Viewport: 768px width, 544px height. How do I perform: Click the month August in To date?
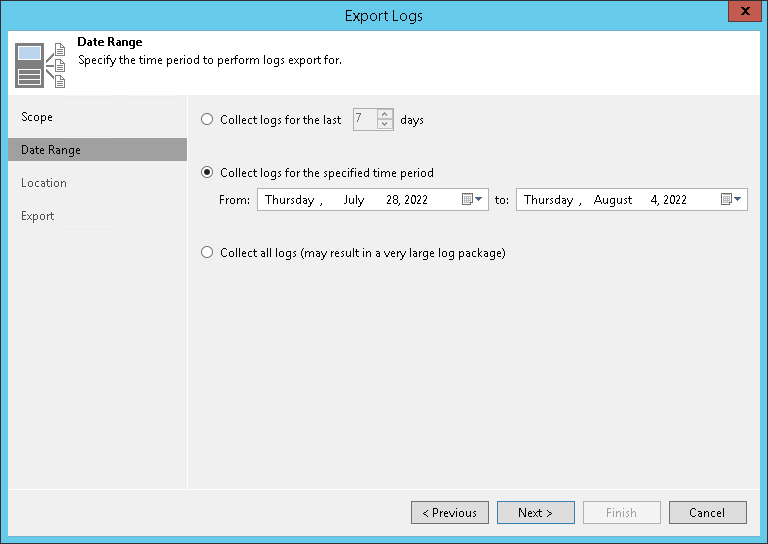coord(613,200)
